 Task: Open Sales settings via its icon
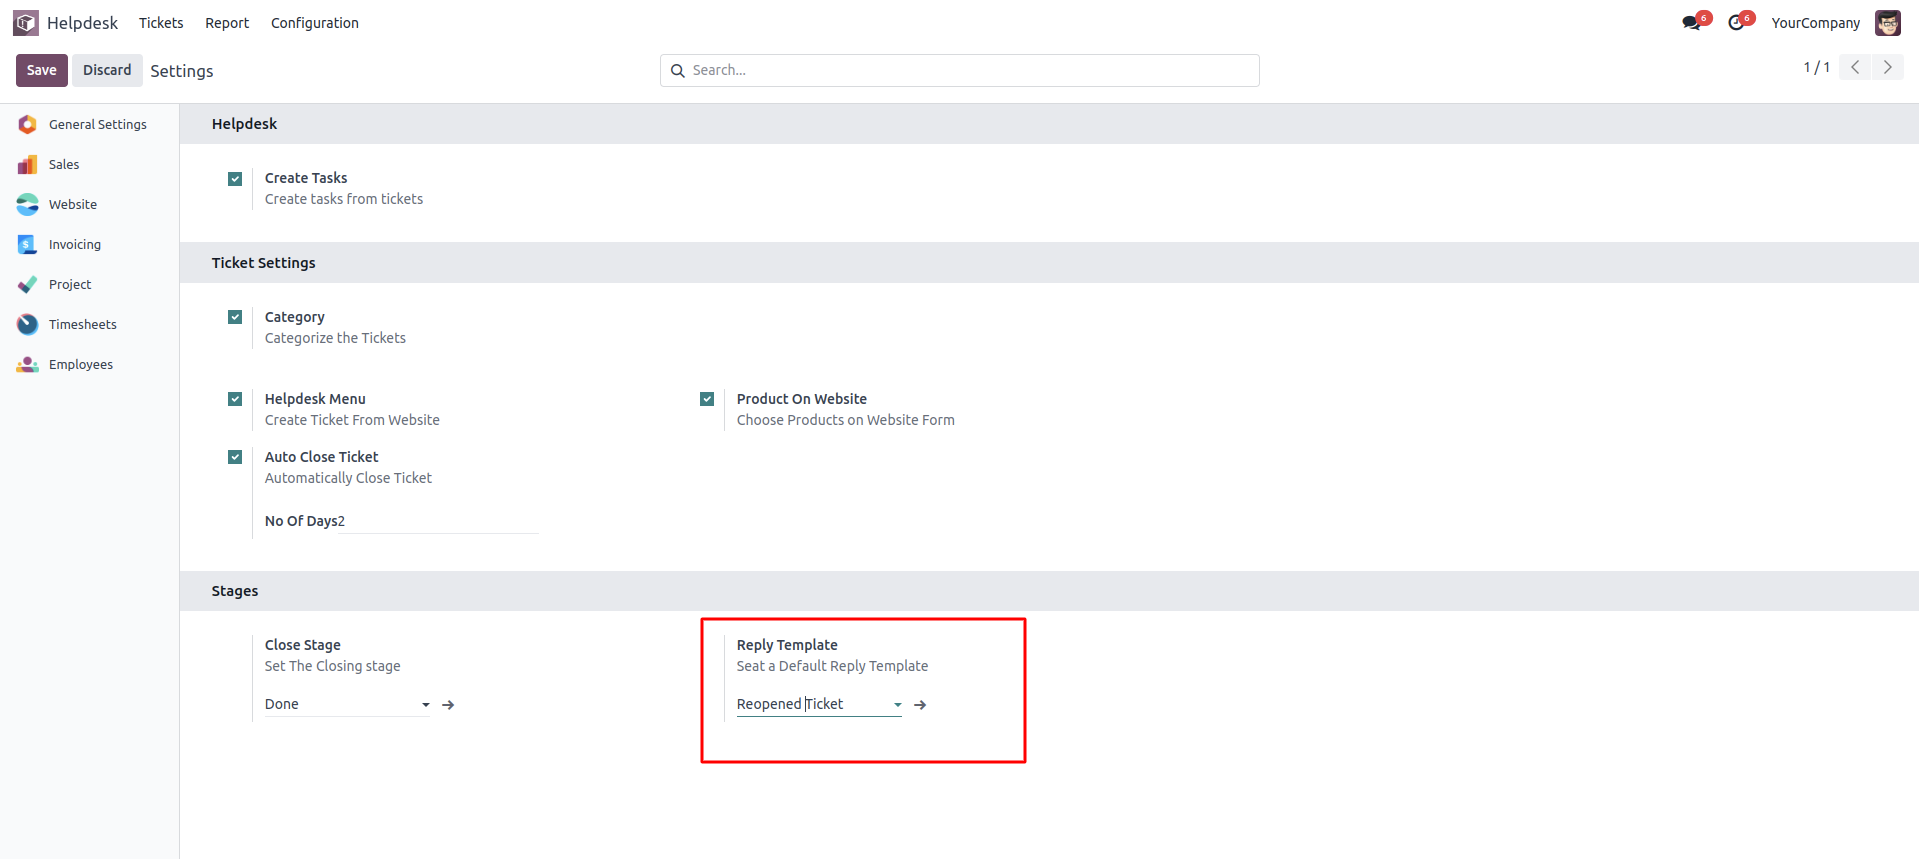click(x=28, y=165)
